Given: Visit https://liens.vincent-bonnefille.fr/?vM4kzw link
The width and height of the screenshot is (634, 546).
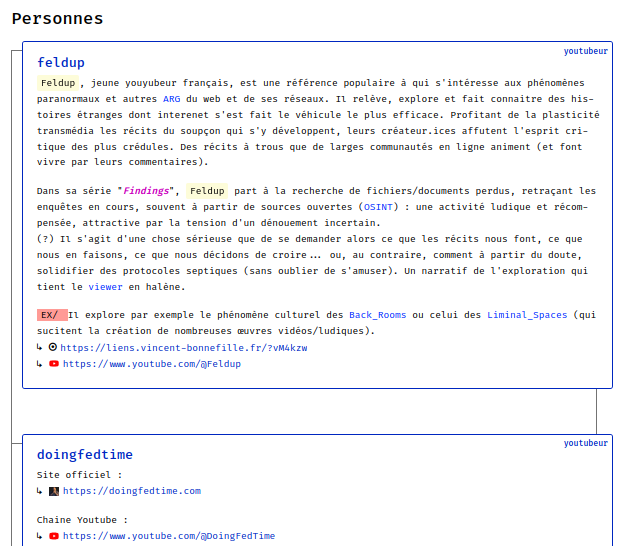Looking at the screenshot, I should pos(185,348).
